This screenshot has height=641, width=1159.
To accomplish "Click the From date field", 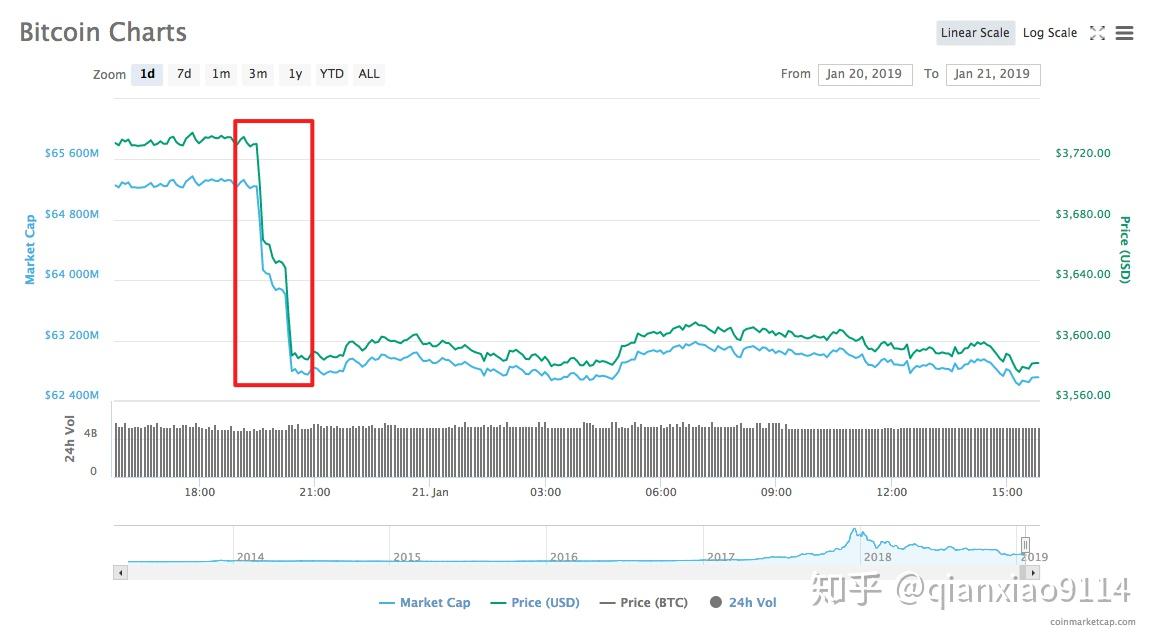I will coord(865,74).
